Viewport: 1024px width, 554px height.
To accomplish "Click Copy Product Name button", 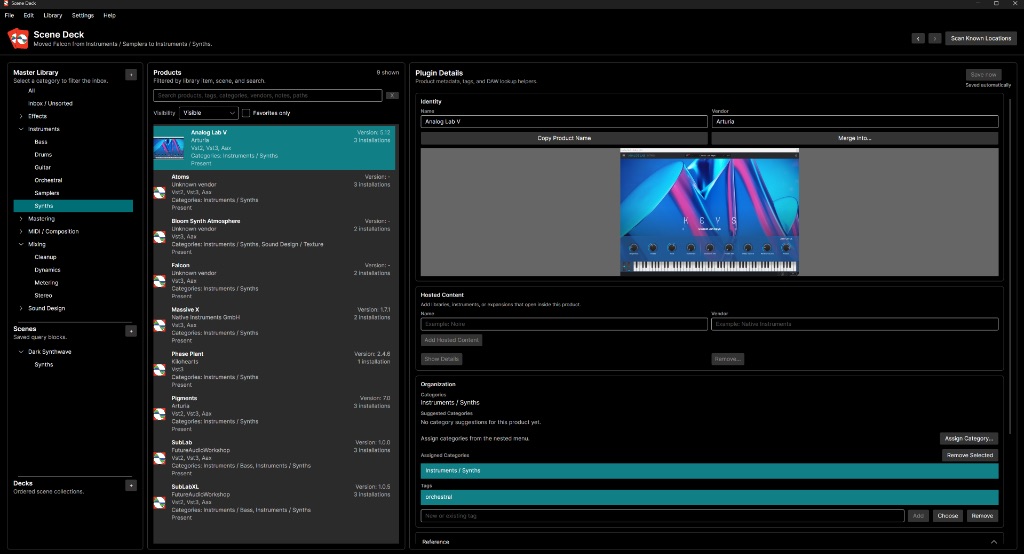I will (564, 138).
